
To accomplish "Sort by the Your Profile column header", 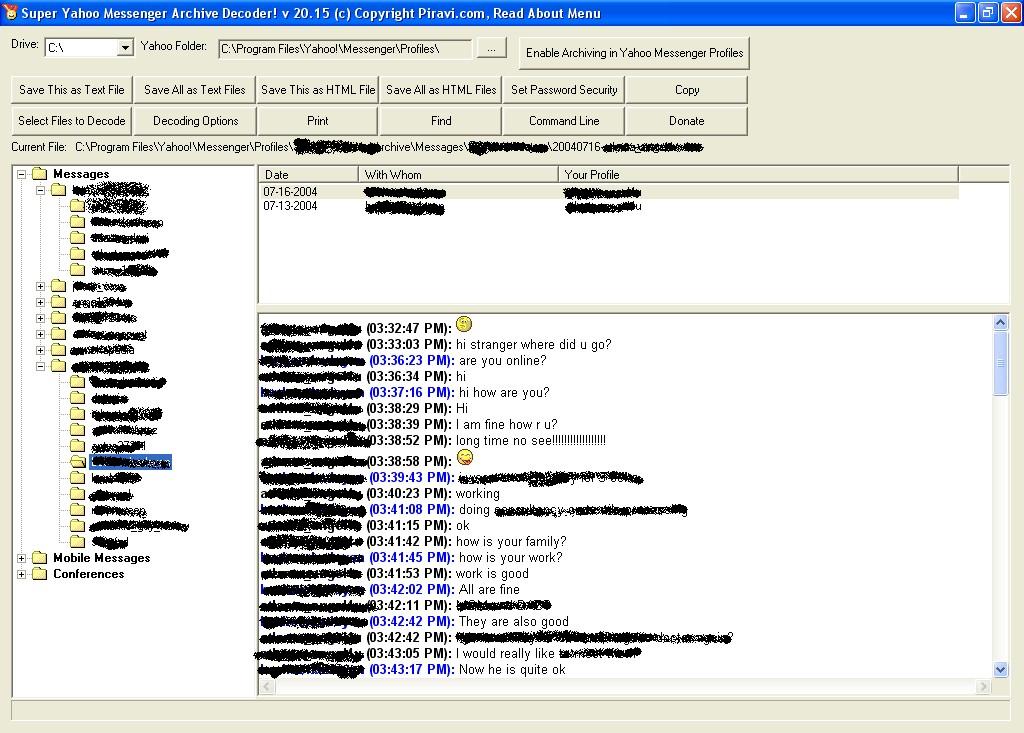I will coord(758,174).
